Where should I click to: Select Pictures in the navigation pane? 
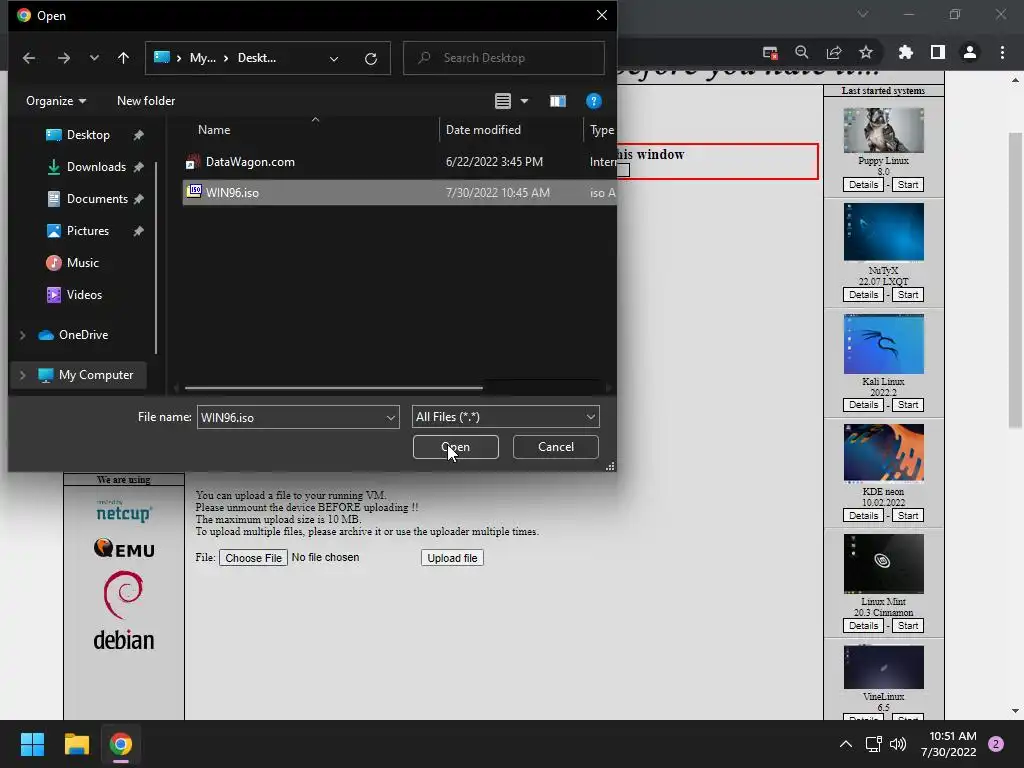pos(88,231)
